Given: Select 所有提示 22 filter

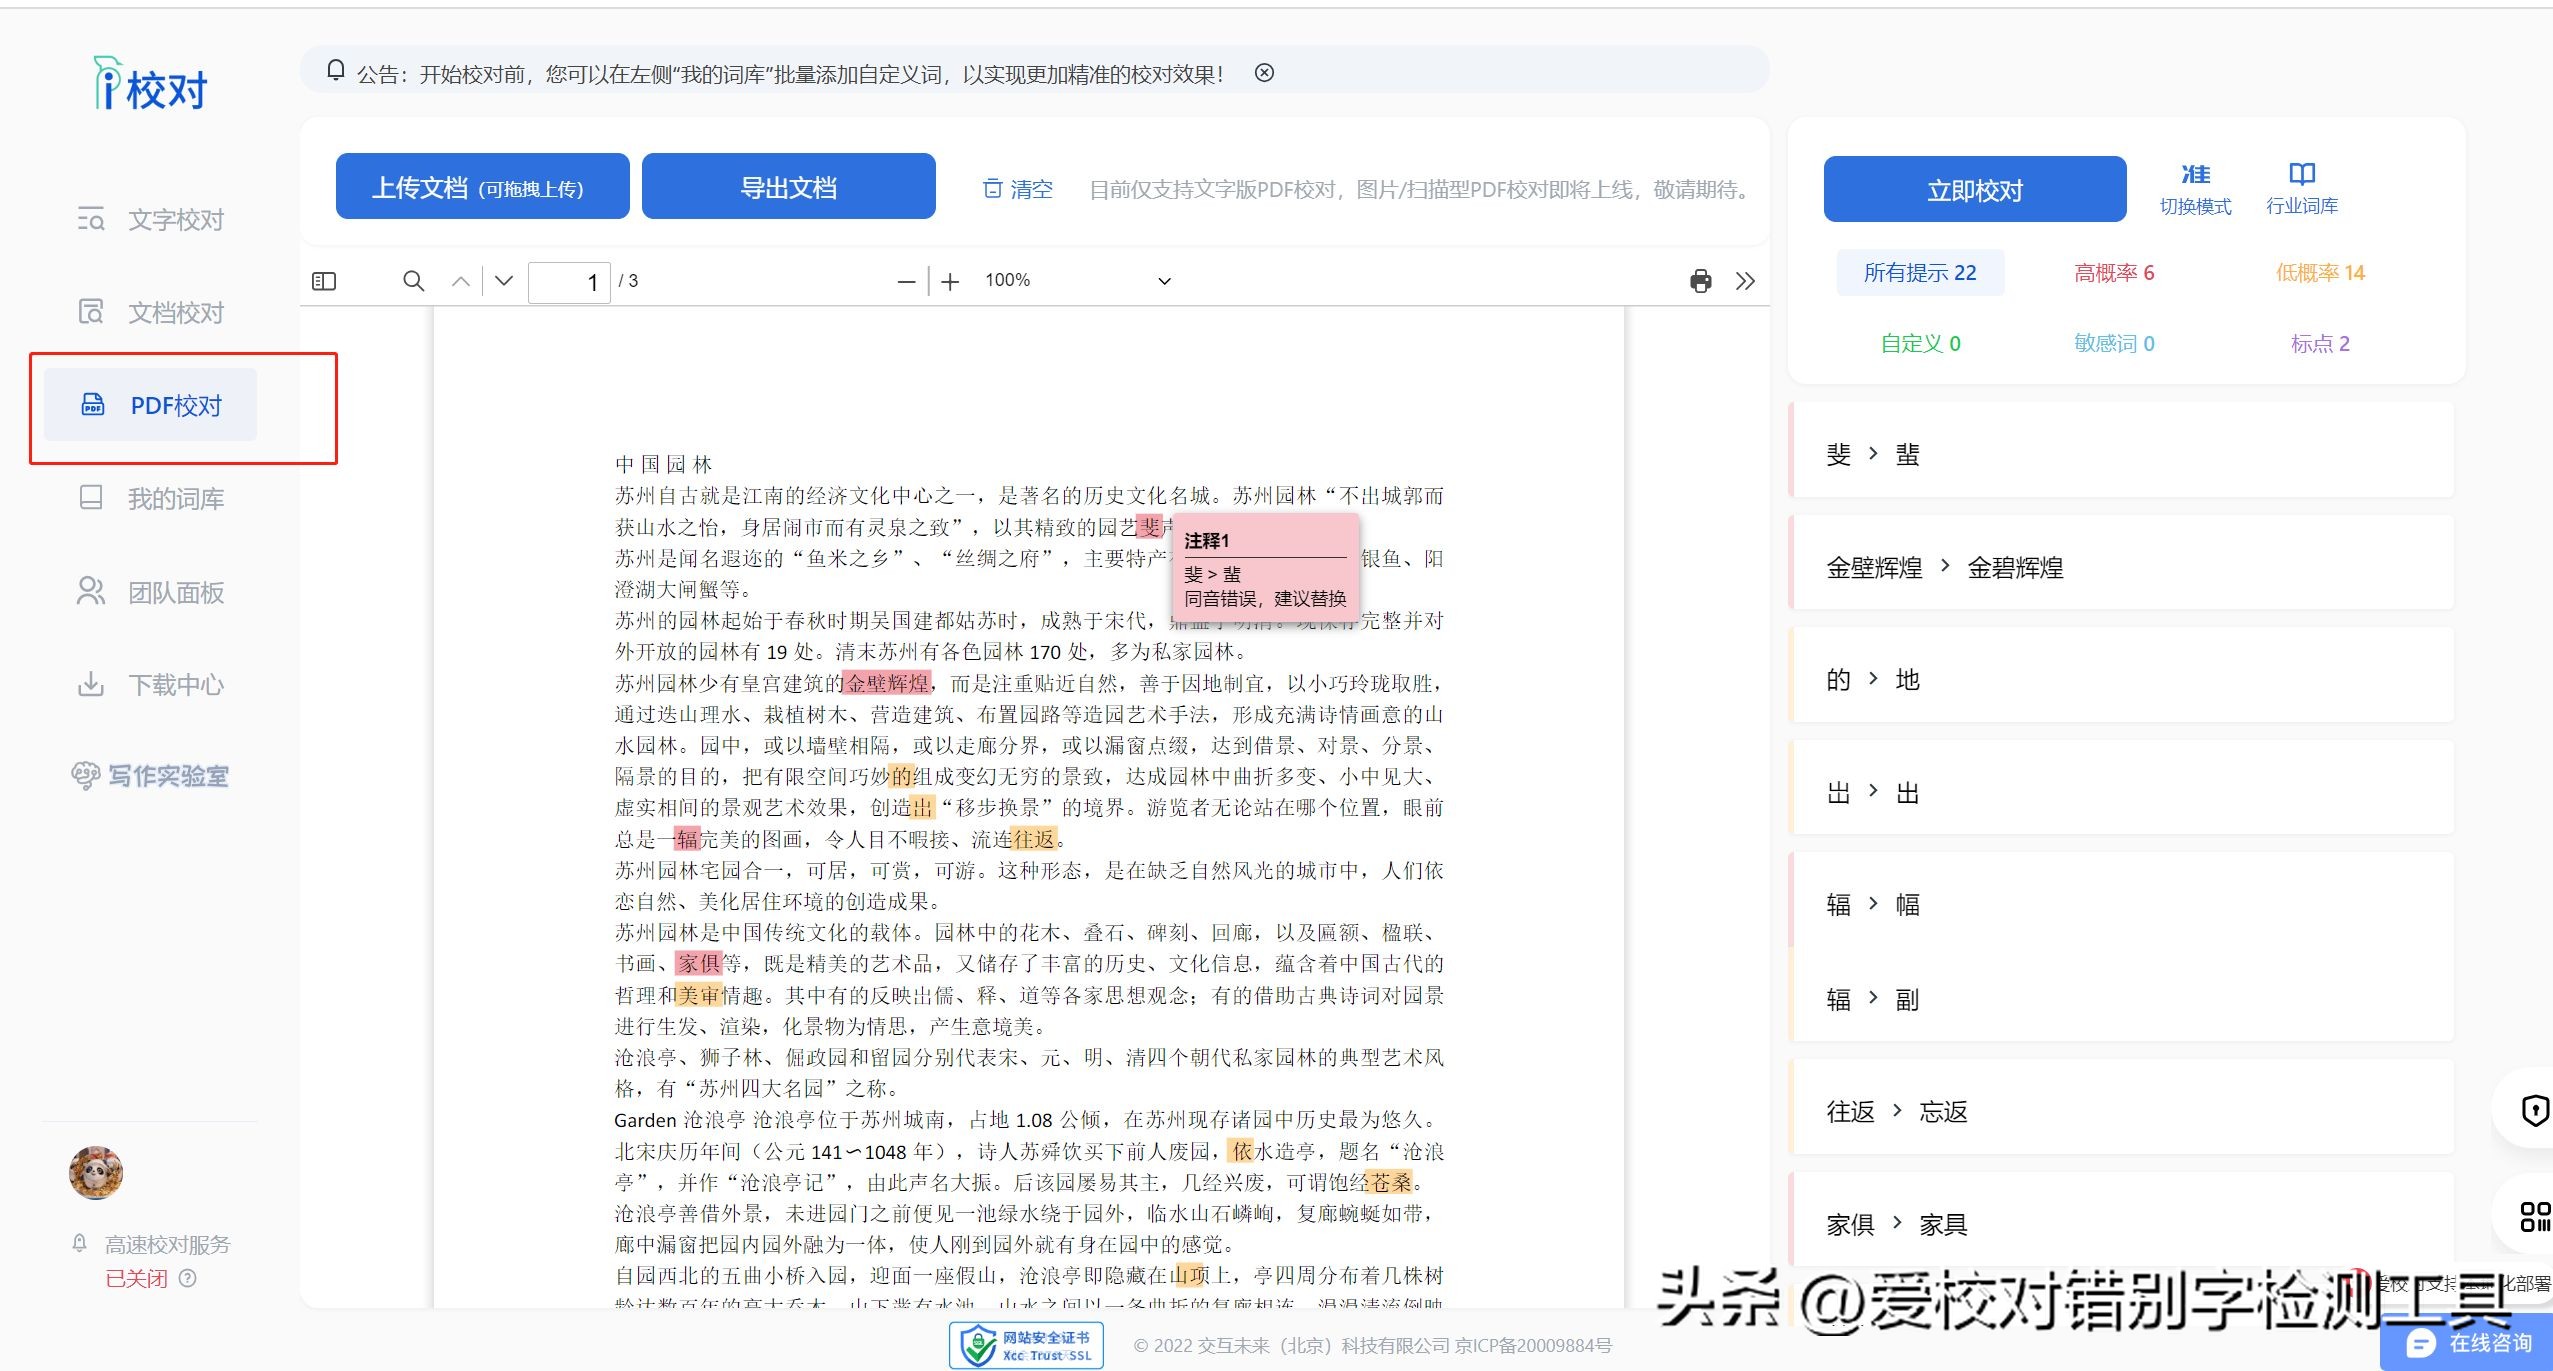Looking at the screenshot, I should 1920,272.
